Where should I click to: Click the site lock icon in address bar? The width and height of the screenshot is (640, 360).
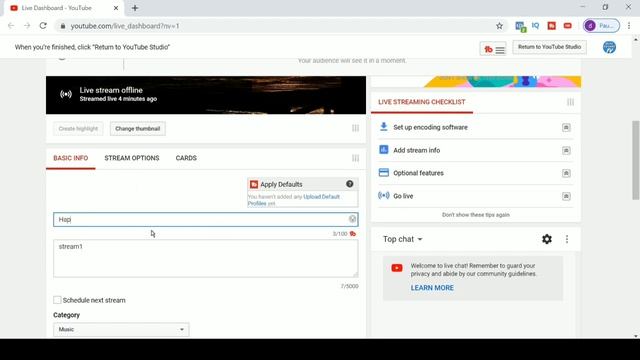tap(62, 26)
